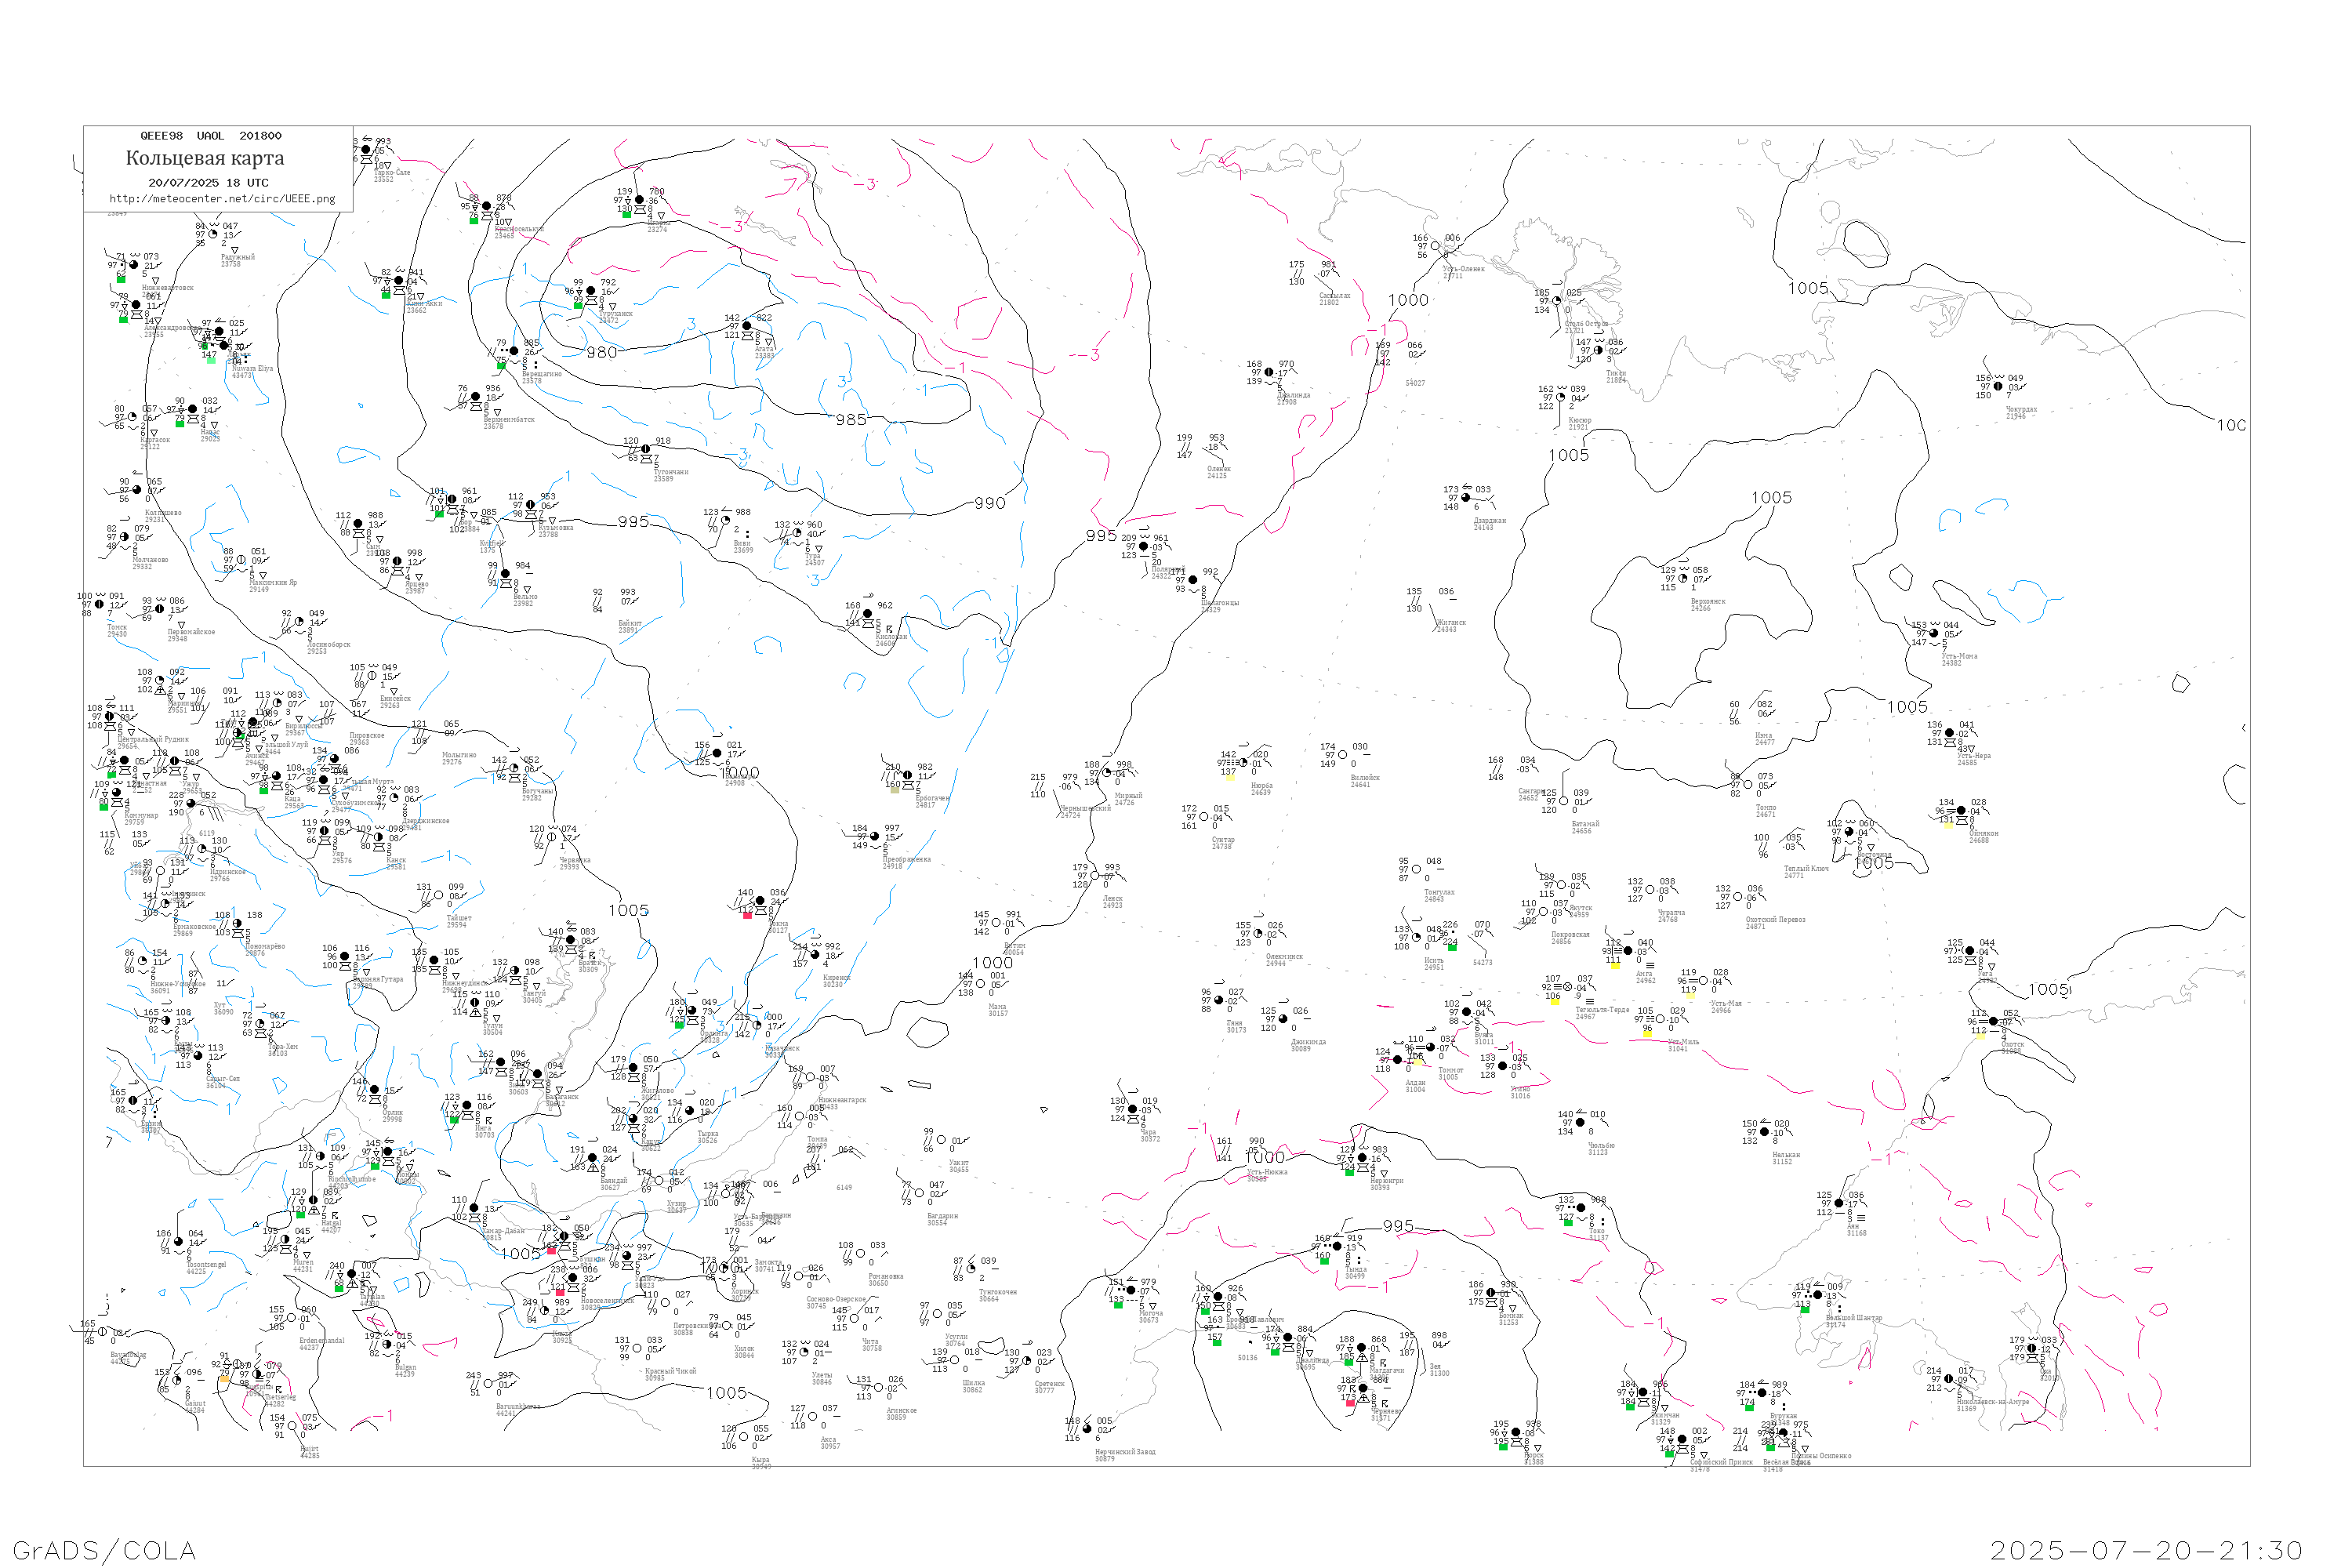2352x1568 pixels.
Task: Click the Туруханск station sky-cover circle
Action: [591, 291]
